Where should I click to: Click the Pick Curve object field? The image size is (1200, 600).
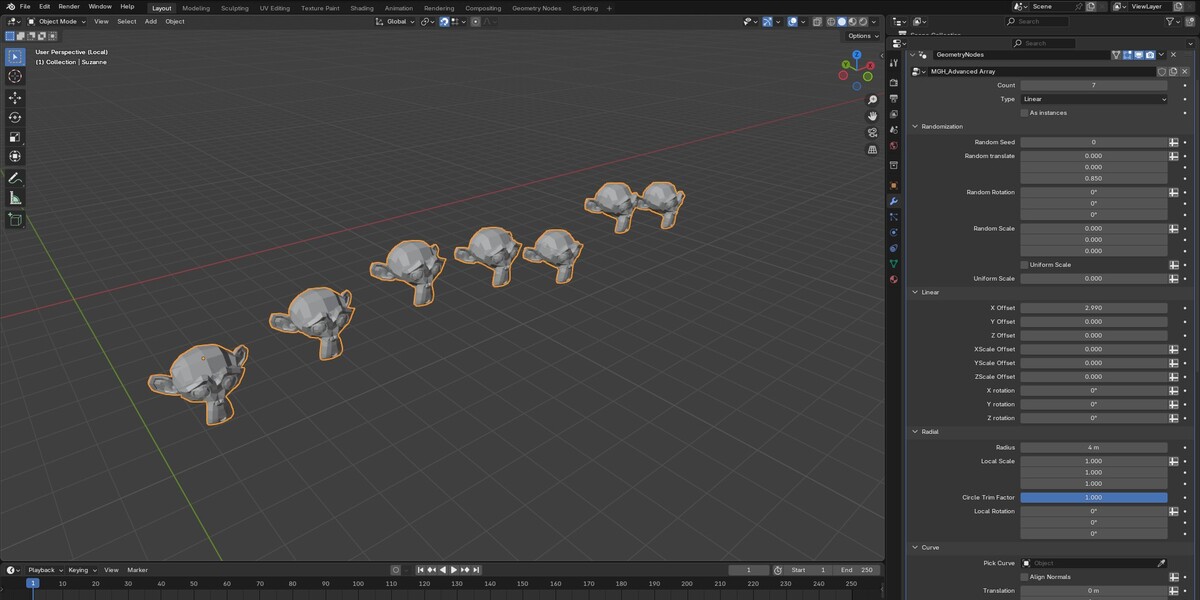(1094, 563)
